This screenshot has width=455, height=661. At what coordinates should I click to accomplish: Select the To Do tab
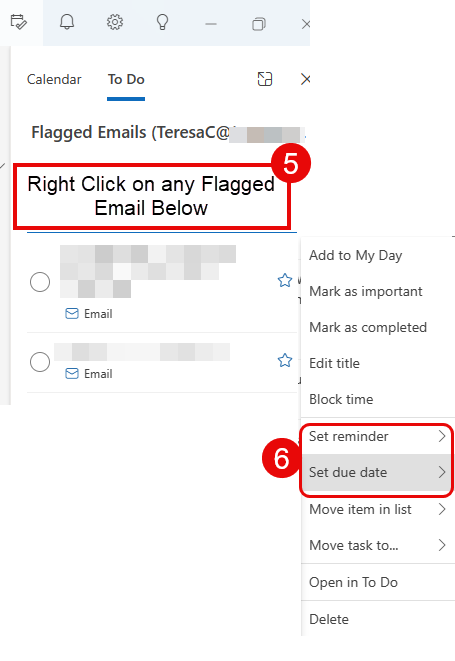click(x=126, y=79)
